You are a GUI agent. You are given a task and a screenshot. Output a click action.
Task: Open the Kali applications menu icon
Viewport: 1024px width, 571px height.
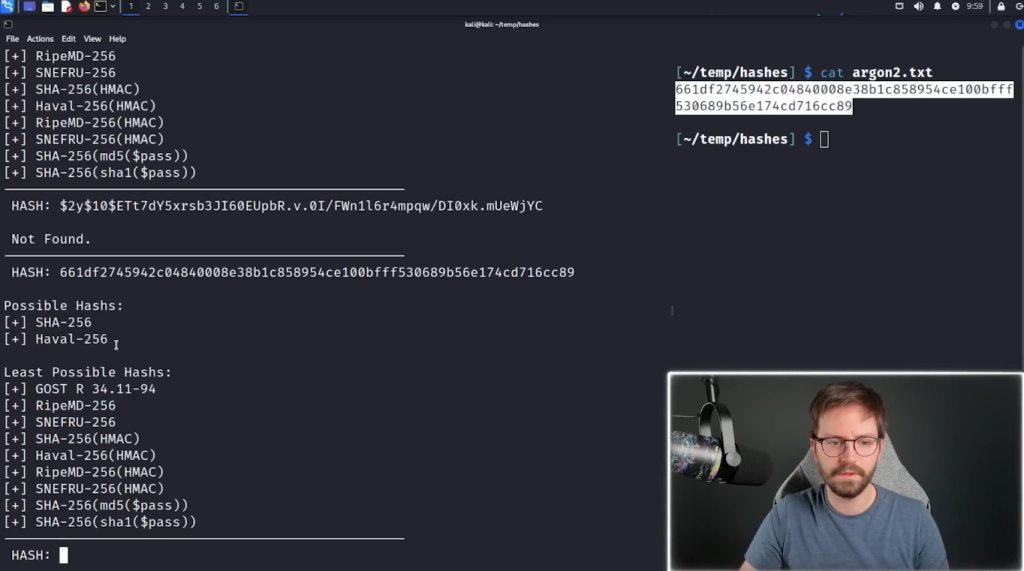7,7
